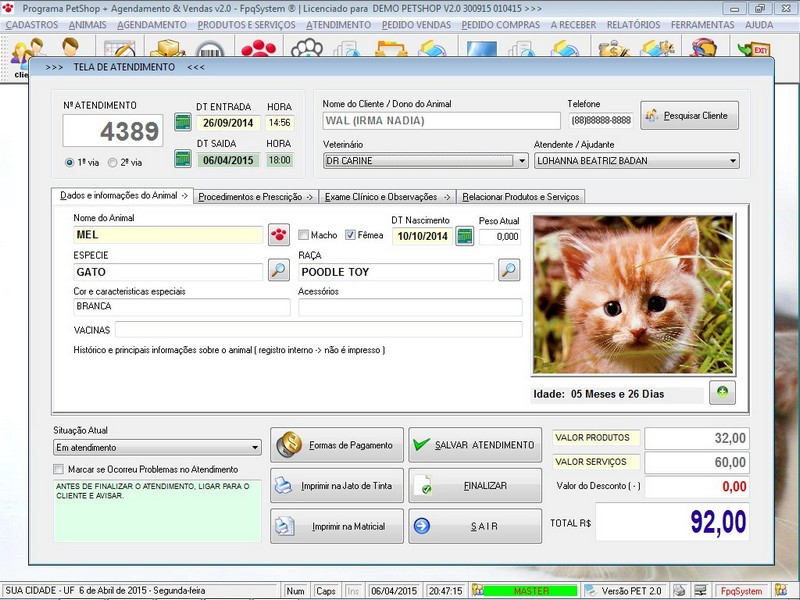The image size is (800, 600).
Task: Select the 2ª via radio option
Action: pos(113,162)
